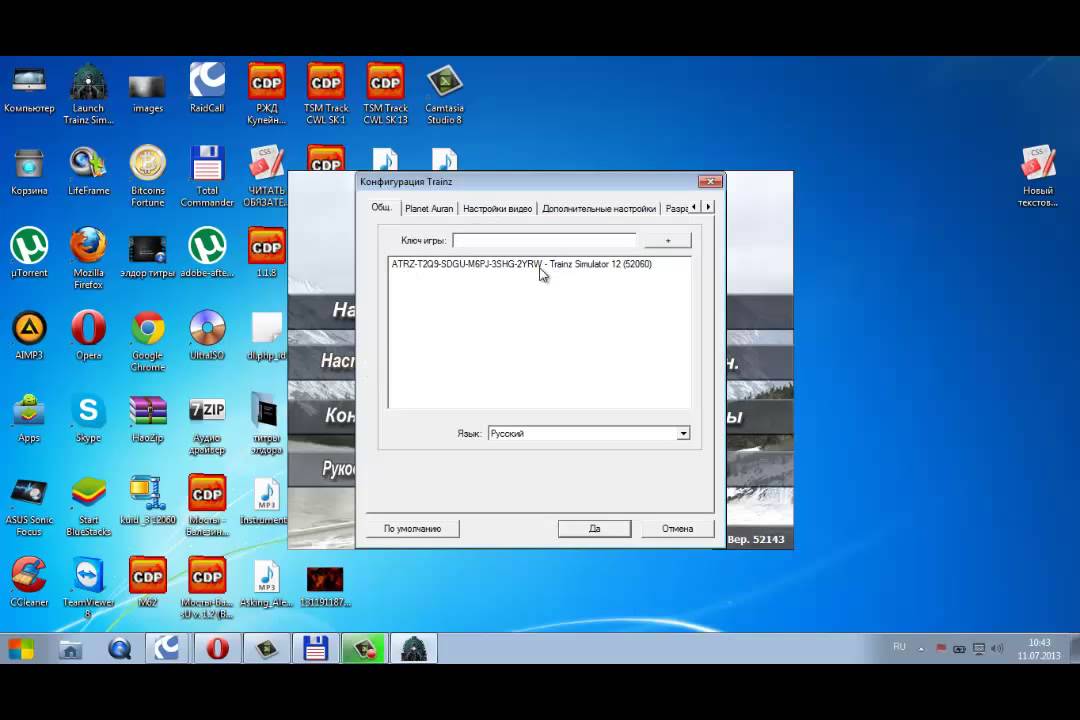Select the kuid_3 12060 archive icon
Screen dimensions: 1080x720
pyautogui.click(x=147, y=500)
